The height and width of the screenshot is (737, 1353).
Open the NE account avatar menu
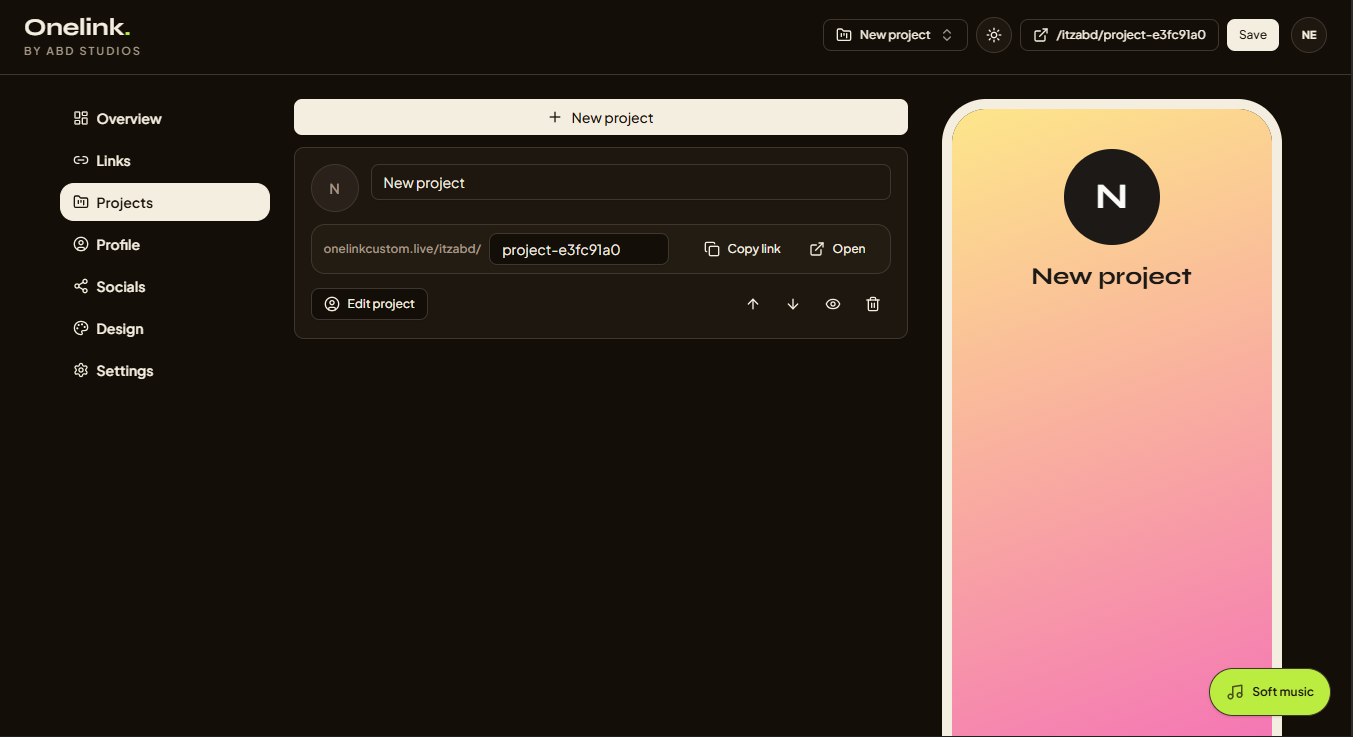click(1309, 35)
